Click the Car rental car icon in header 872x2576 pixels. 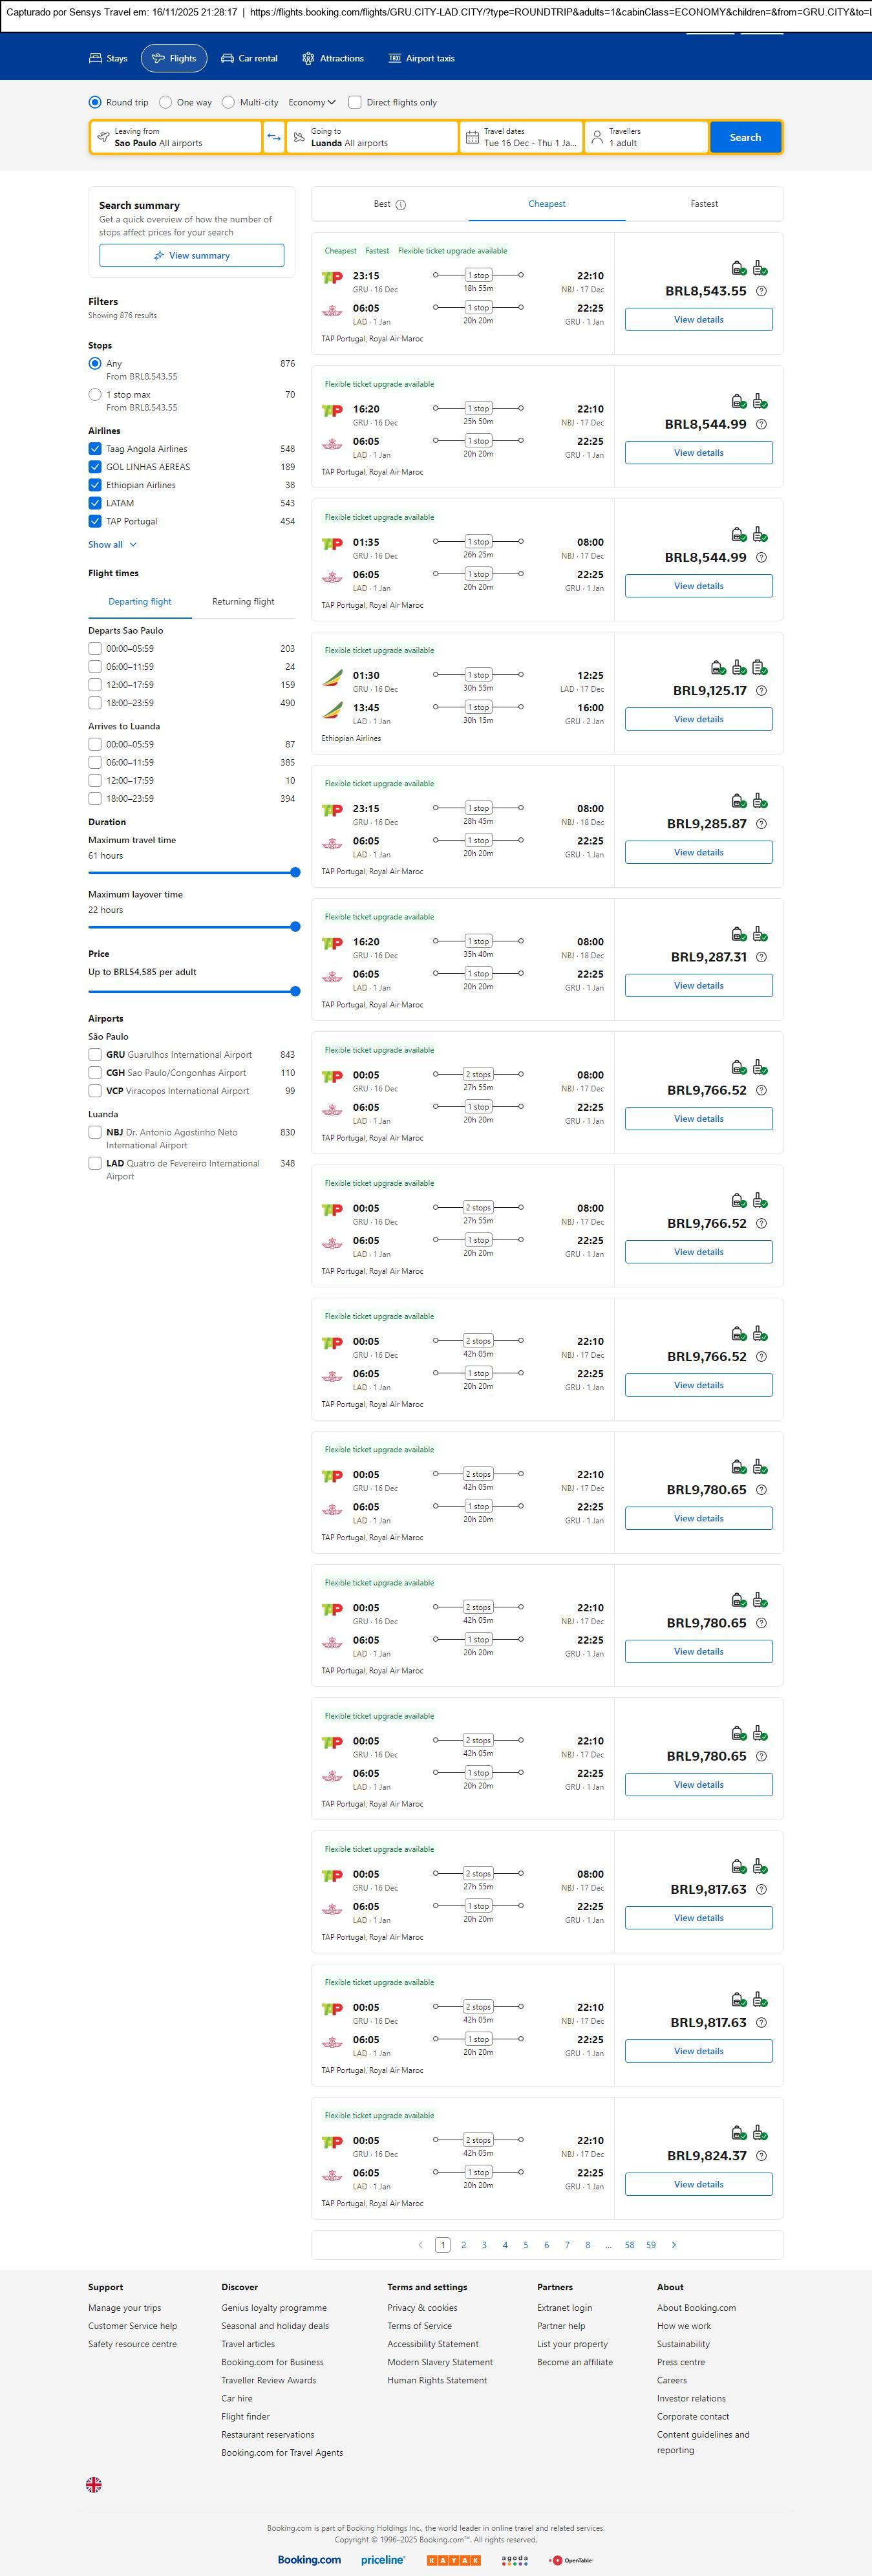(x=228, y=59)
